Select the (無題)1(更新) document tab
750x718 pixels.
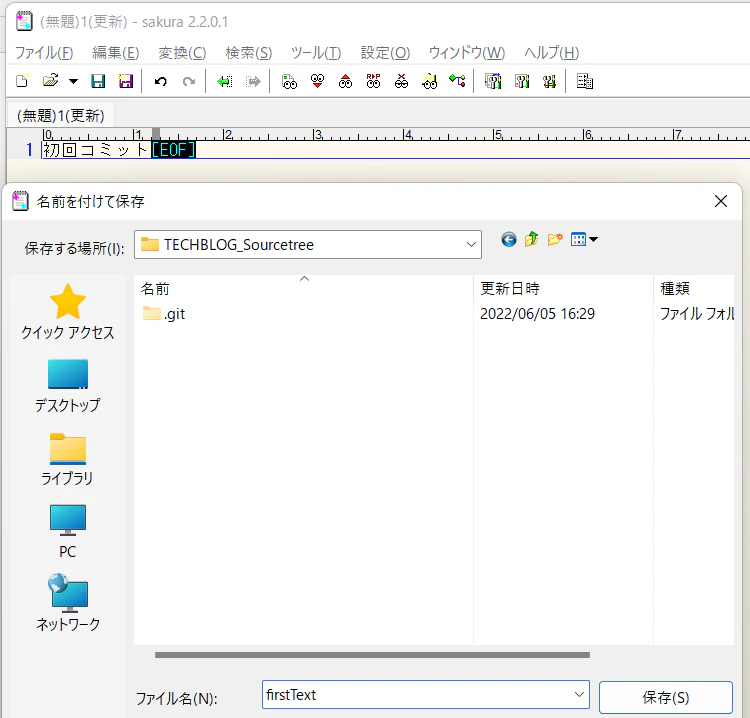click(60, 115)
